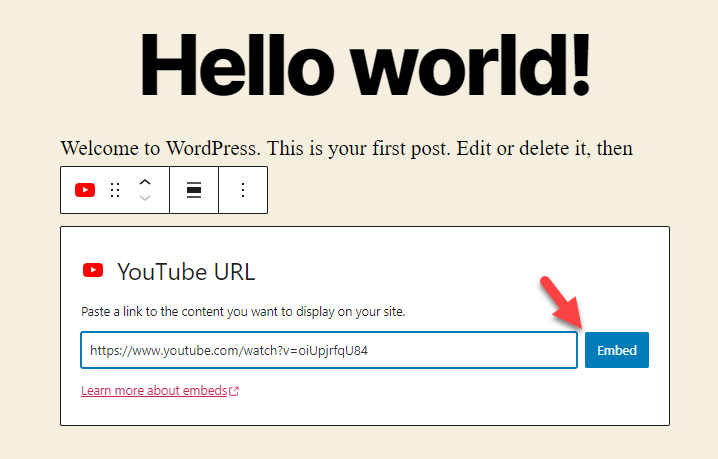
Task: Click the YouTube block type icon in toolbar
Action: [85, 190]
